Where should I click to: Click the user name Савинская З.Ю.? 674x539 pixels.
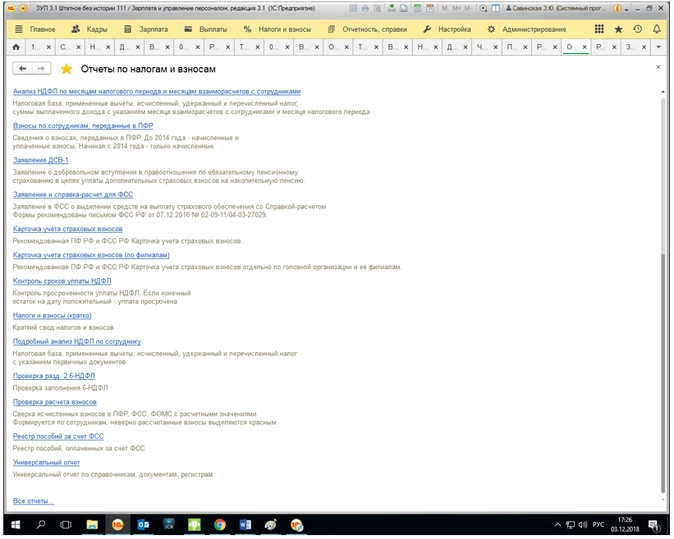pos(558,8)
